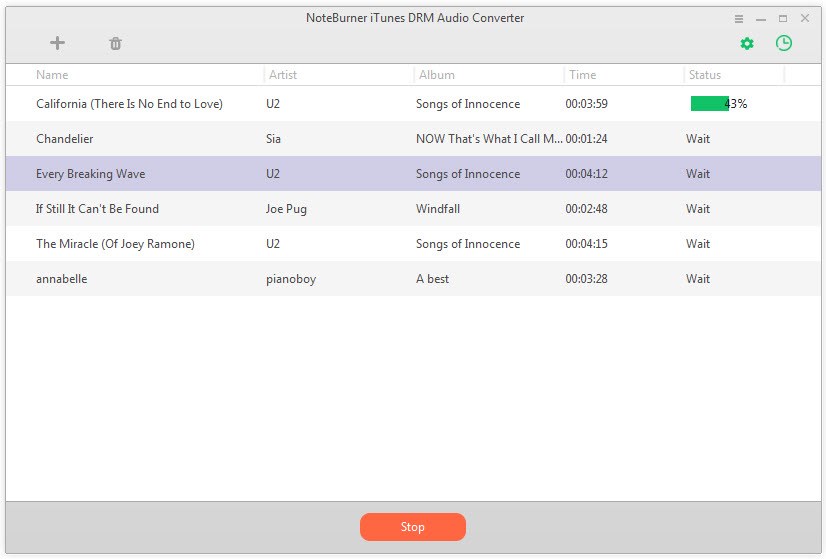The image size is (826, 559).
Task: Select The Miracle (Of Joey Ramone)
Action: [413, 243]
